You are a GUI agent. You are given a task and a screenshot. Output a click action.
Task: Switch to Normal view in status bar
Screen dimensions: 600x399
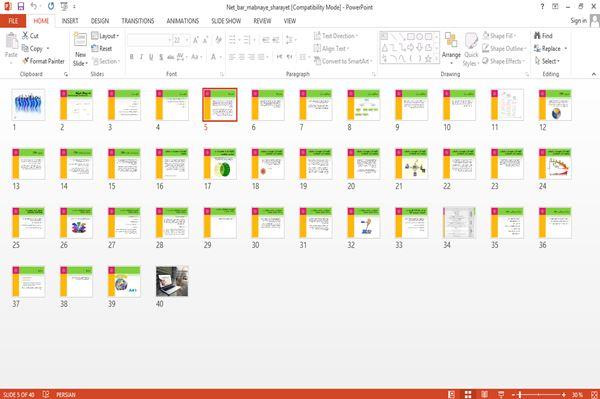coord(452,394)
